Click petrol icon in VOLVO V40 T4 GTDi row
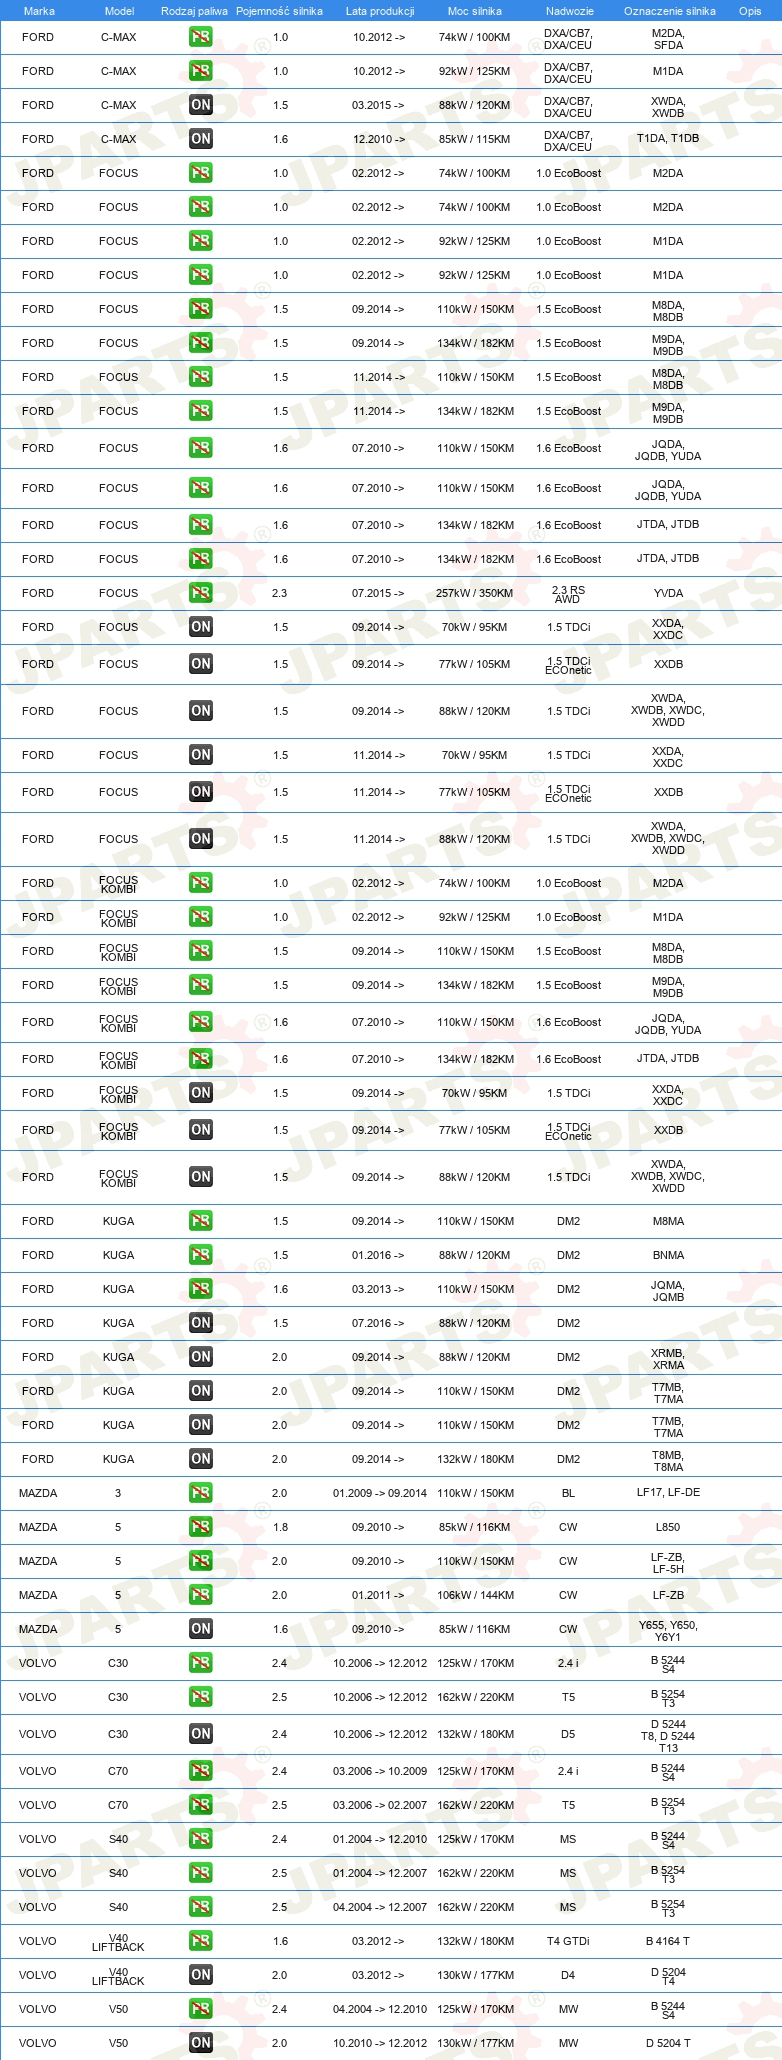Viewport: 782px width, 2060px height. coord(201,1941)
